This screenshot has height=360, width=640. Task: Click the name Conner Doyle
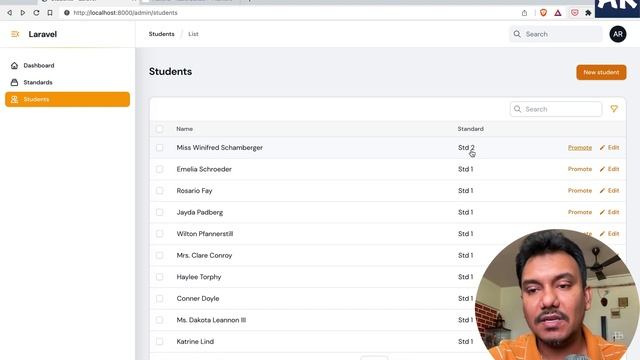pyautogui.click(x=198, y=298)
